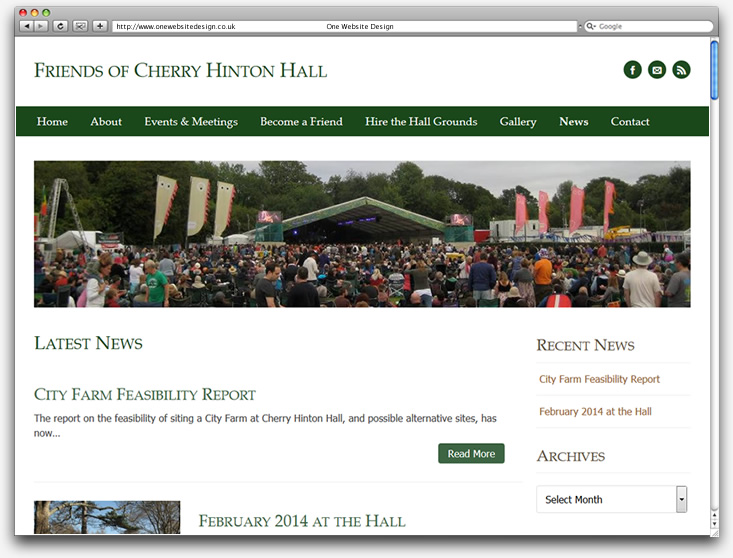The width and height of the screenshot is (733, 558).
Task: Click the Latest News heading
Action: 88,343
